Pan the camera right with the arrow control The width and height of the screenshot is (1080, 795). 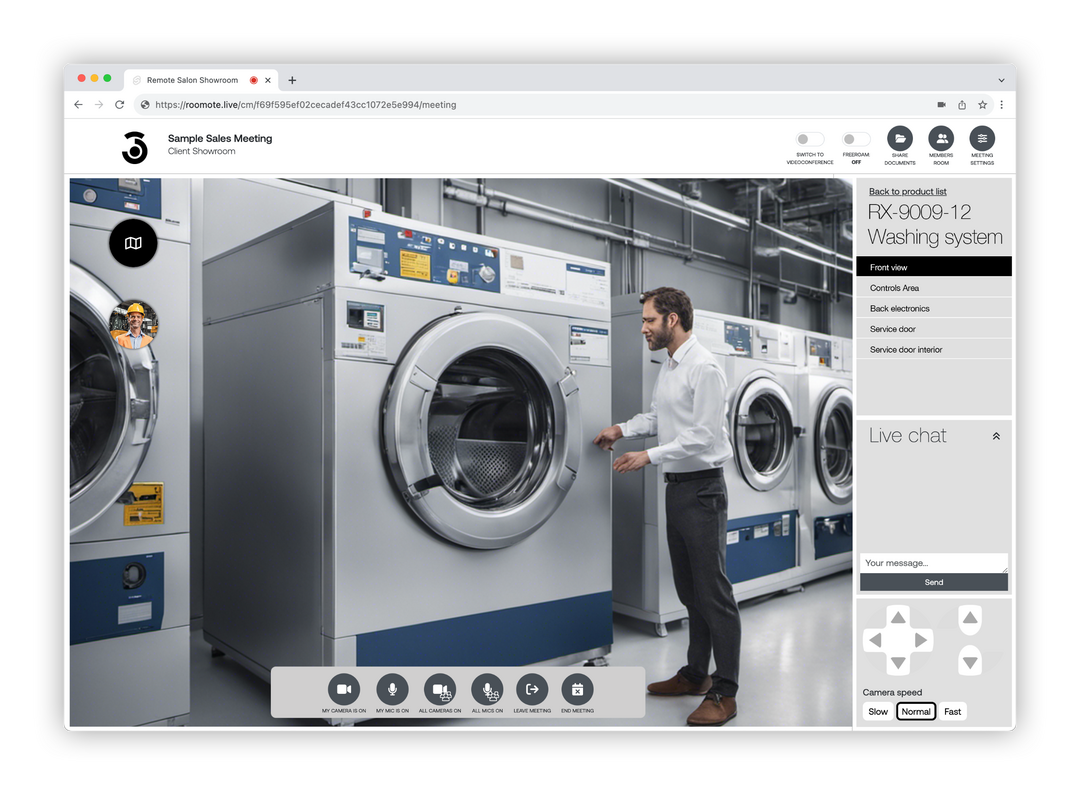pyautogui.click(x=922, y=639)
